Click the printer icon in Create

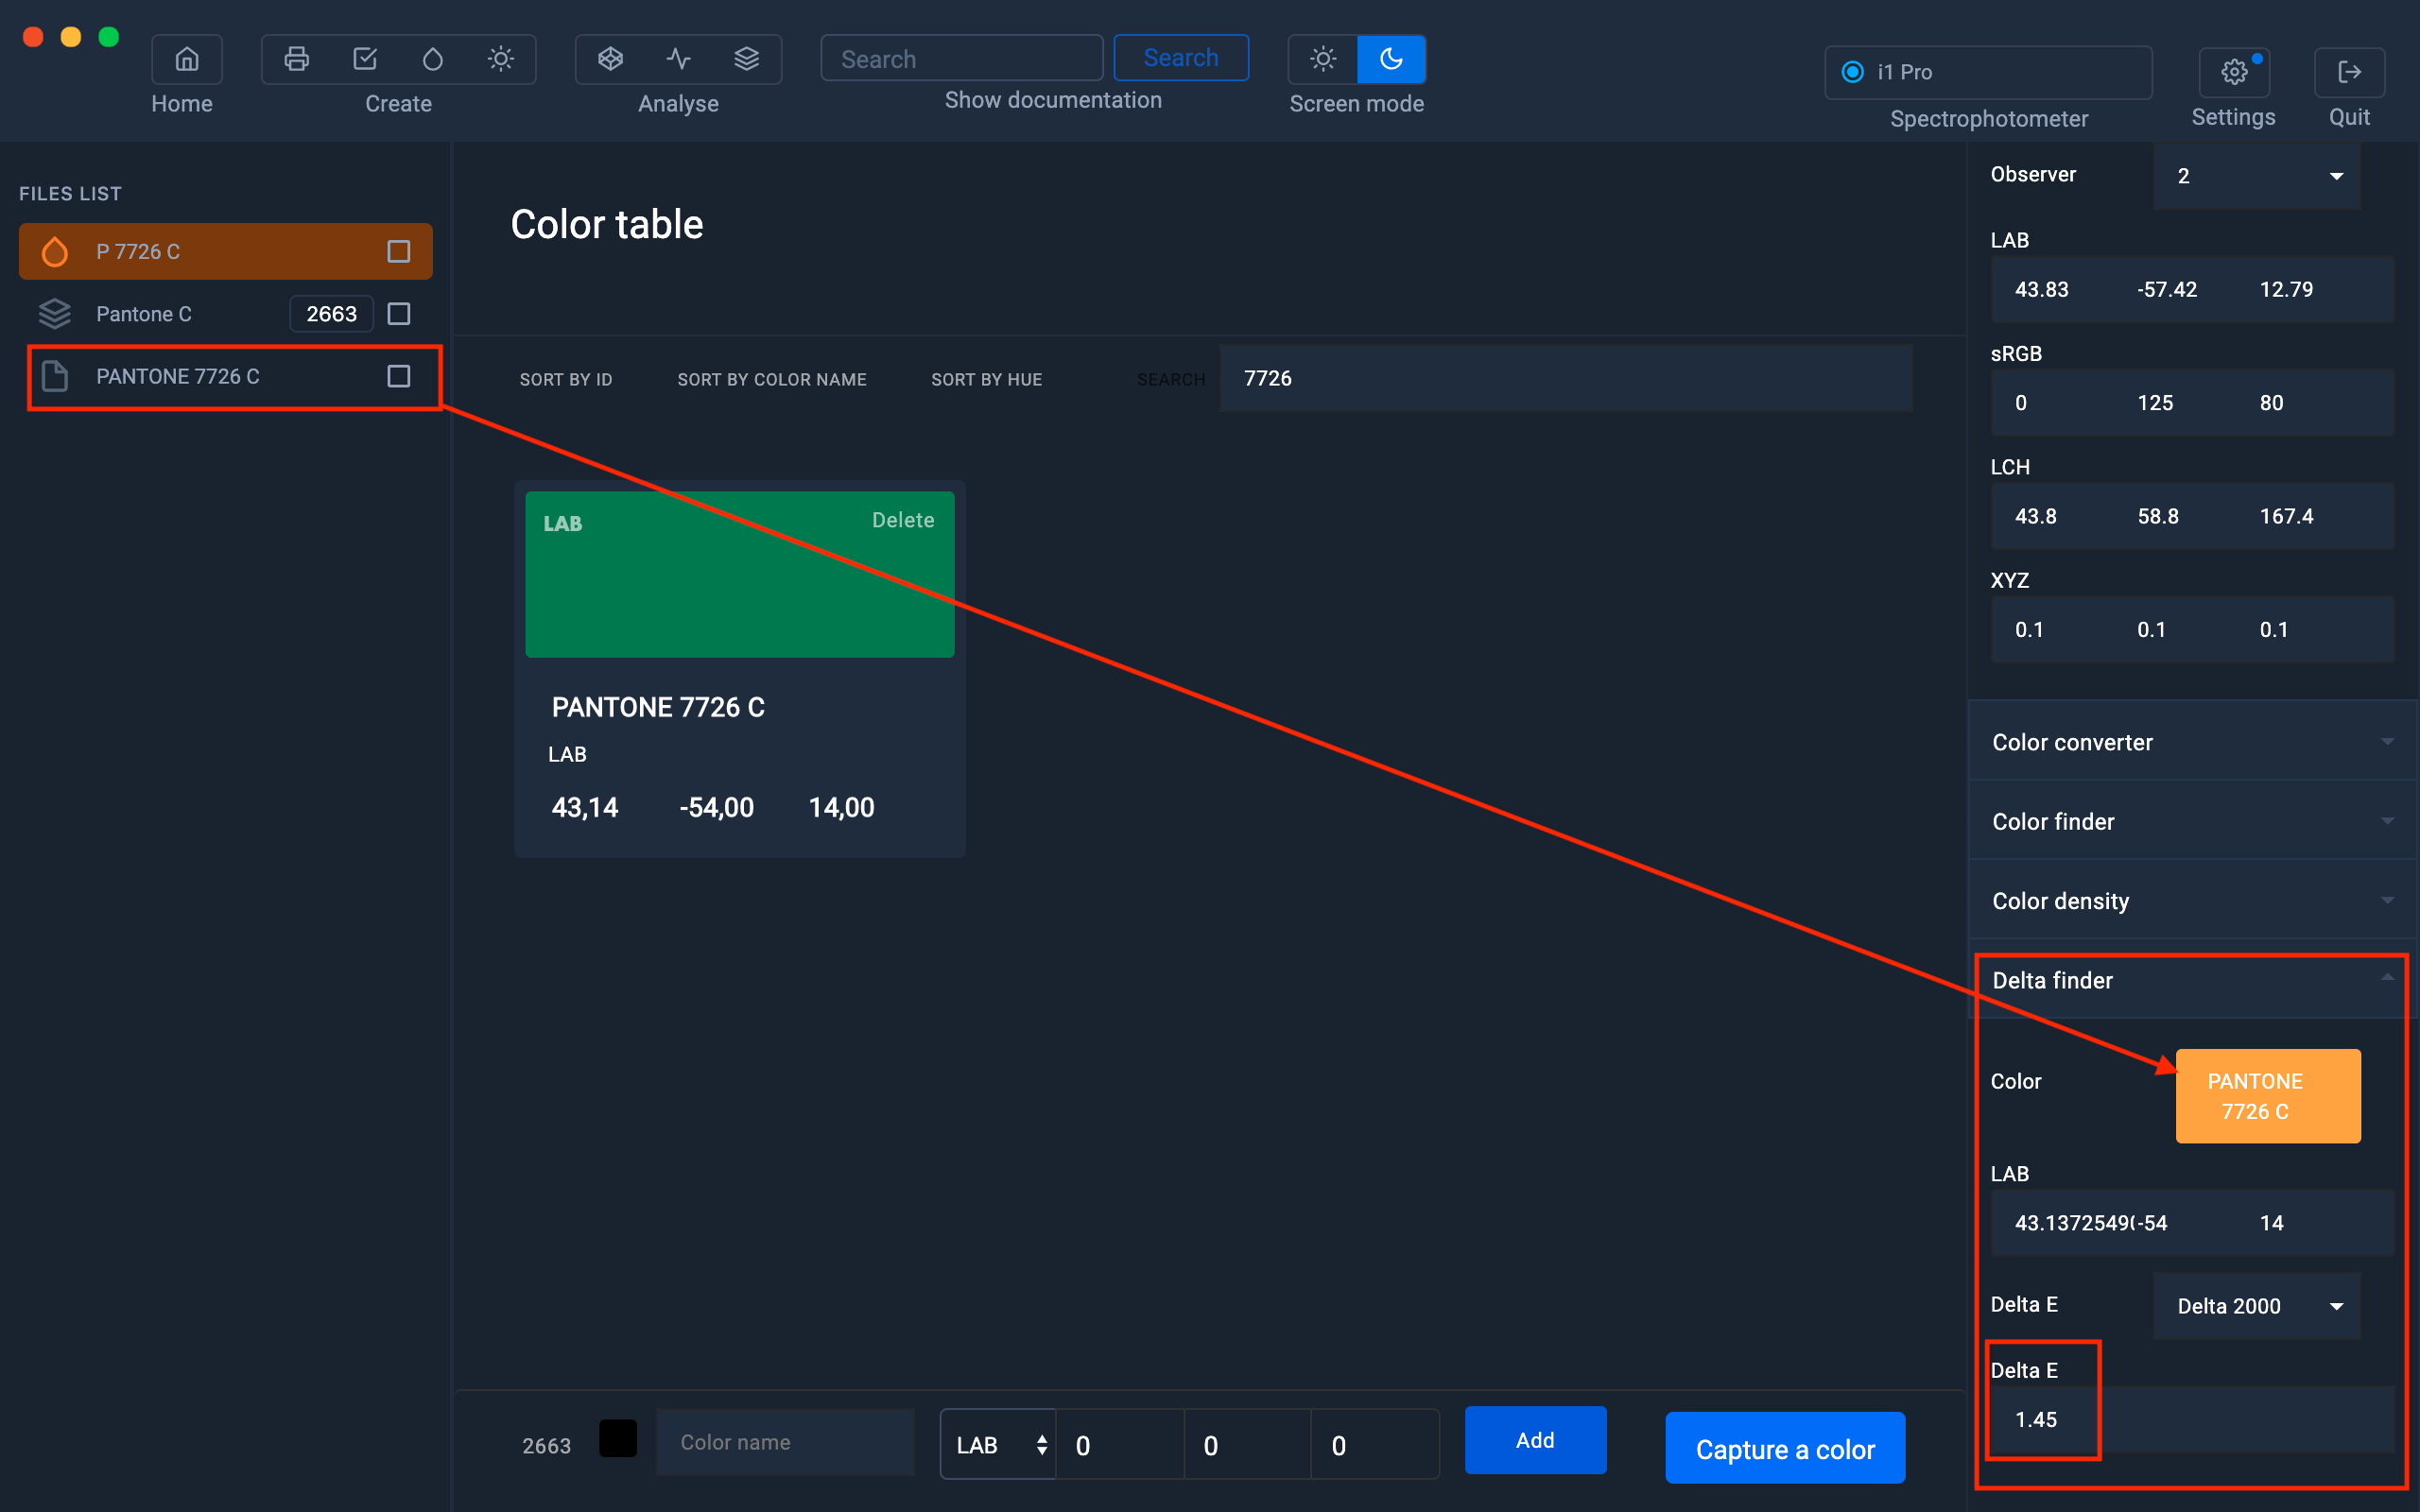point(296,59)
